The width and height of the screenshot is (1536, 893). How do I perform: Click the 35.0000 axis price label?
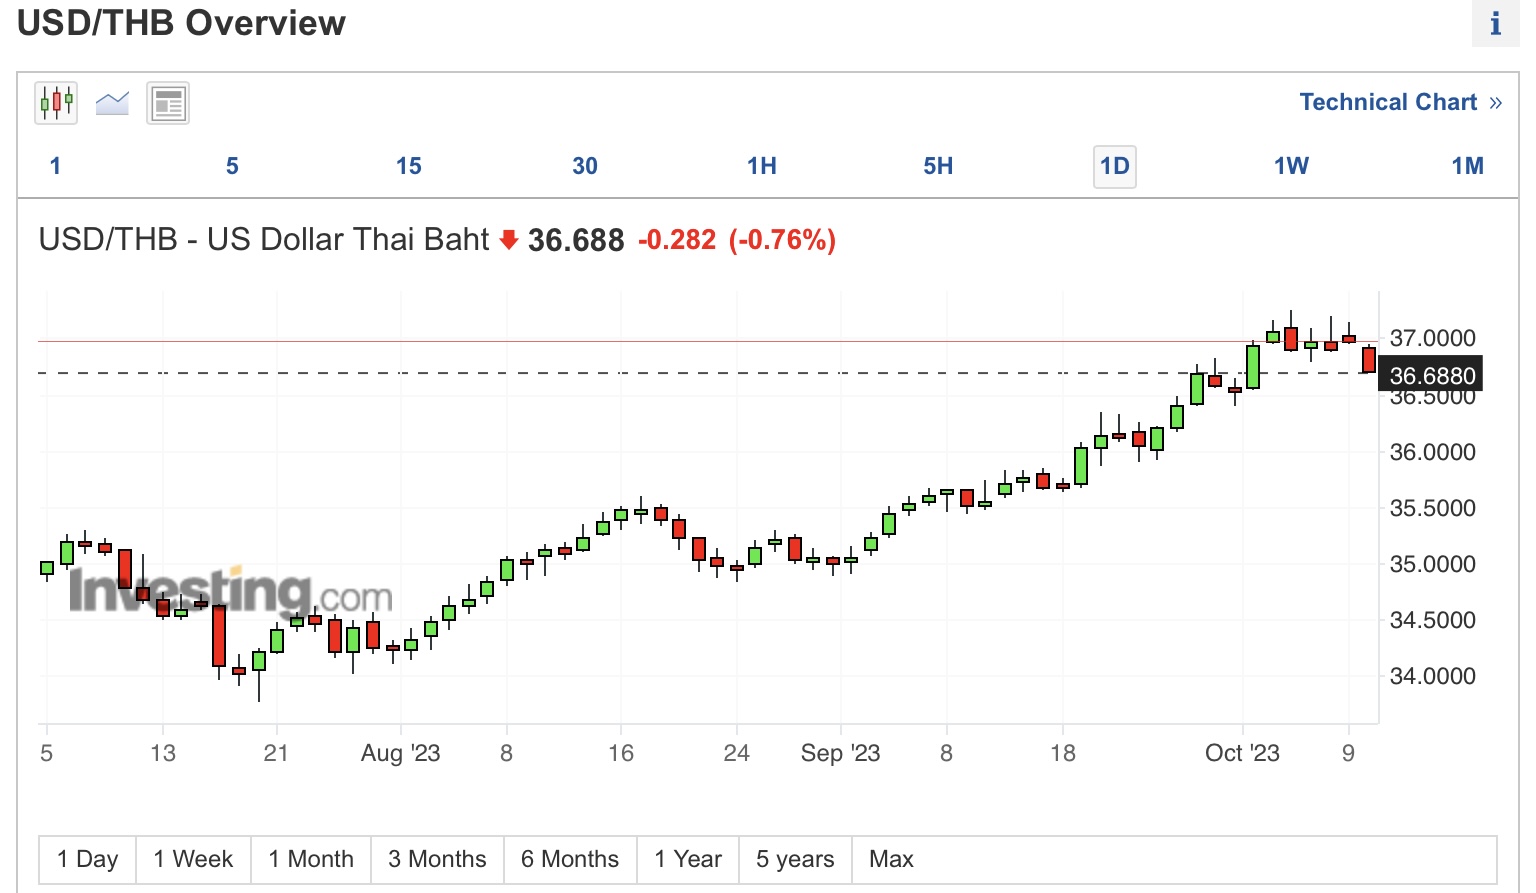[1433, 564]
